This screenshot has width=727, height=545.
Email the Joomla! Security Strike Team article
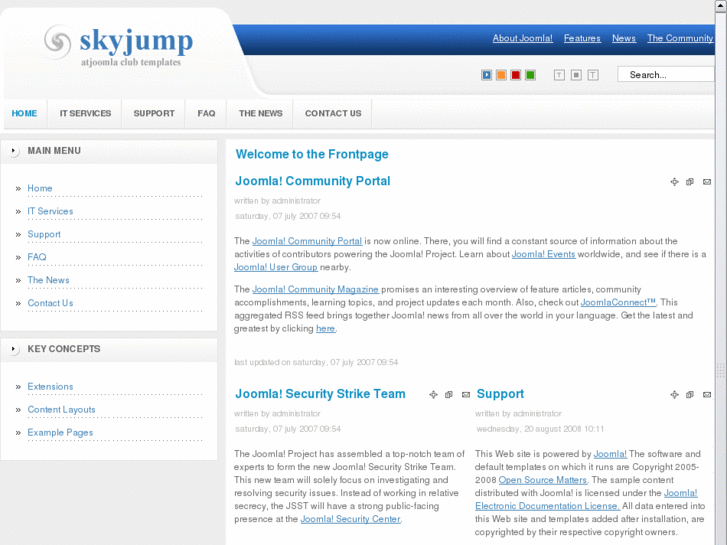coord(466,395)
